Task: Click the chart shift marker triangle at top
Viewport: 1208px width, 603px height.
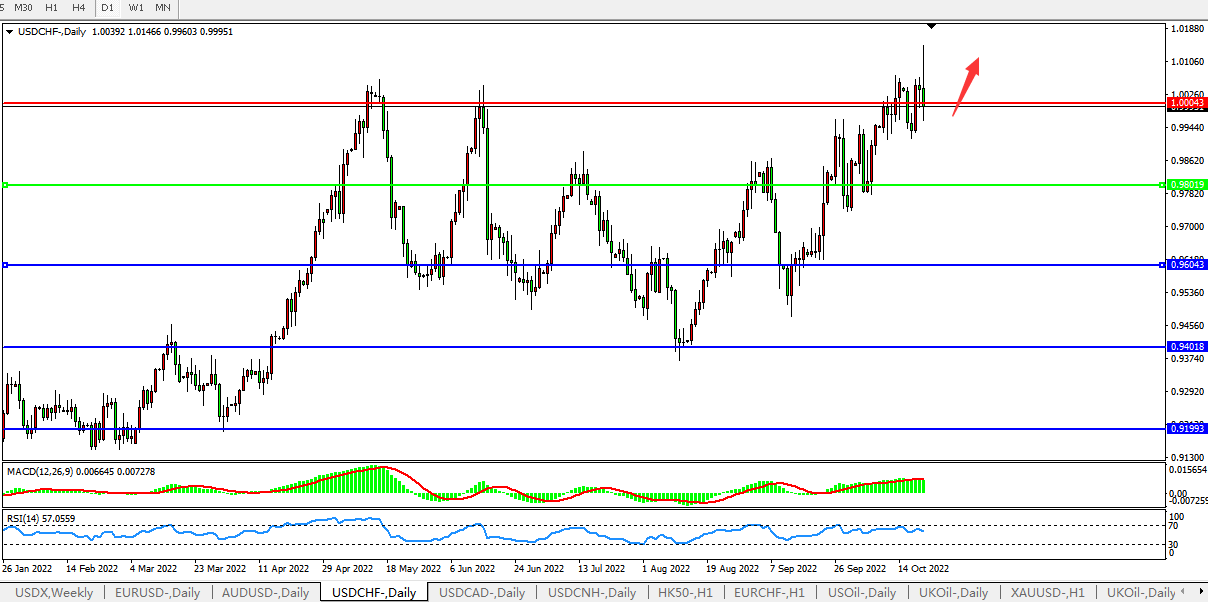Action: [x=931, y=26]
